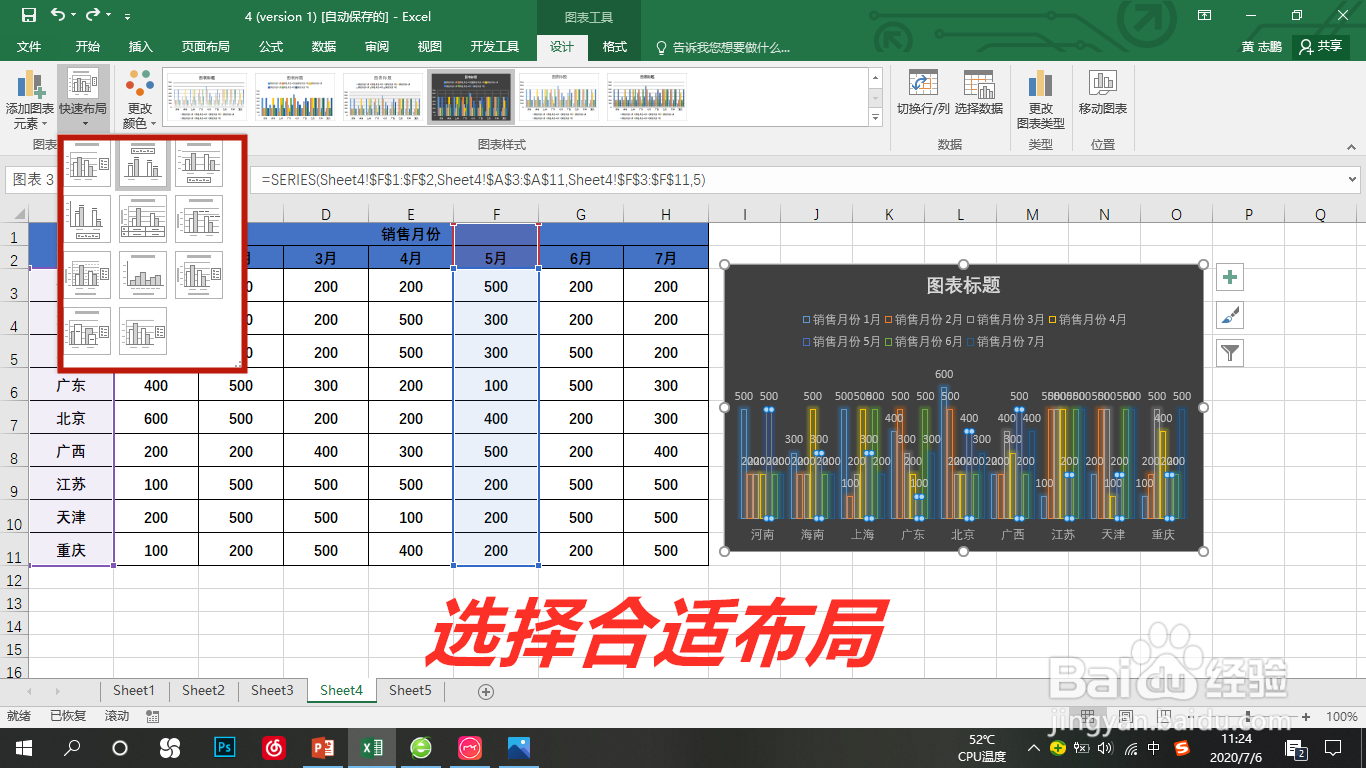
Task: Open Ribbon Display Options in title bar
Action: click(x=1203, y=15)
